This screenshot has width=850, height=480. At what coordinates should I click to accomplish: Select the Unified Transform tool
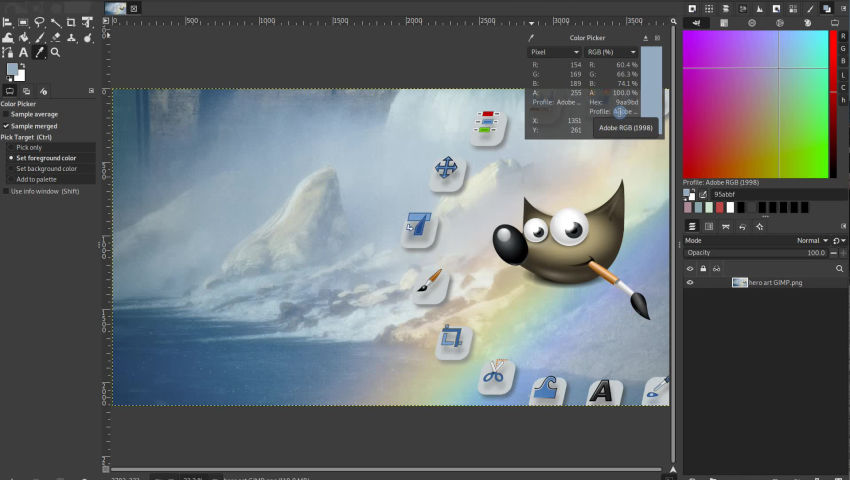[87, 22]
